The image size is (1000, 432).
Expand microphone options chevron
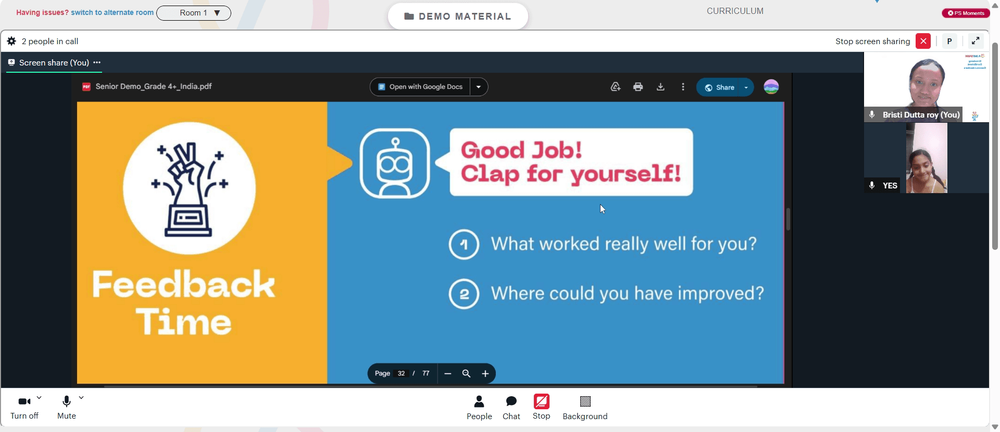tap(81, 398)
